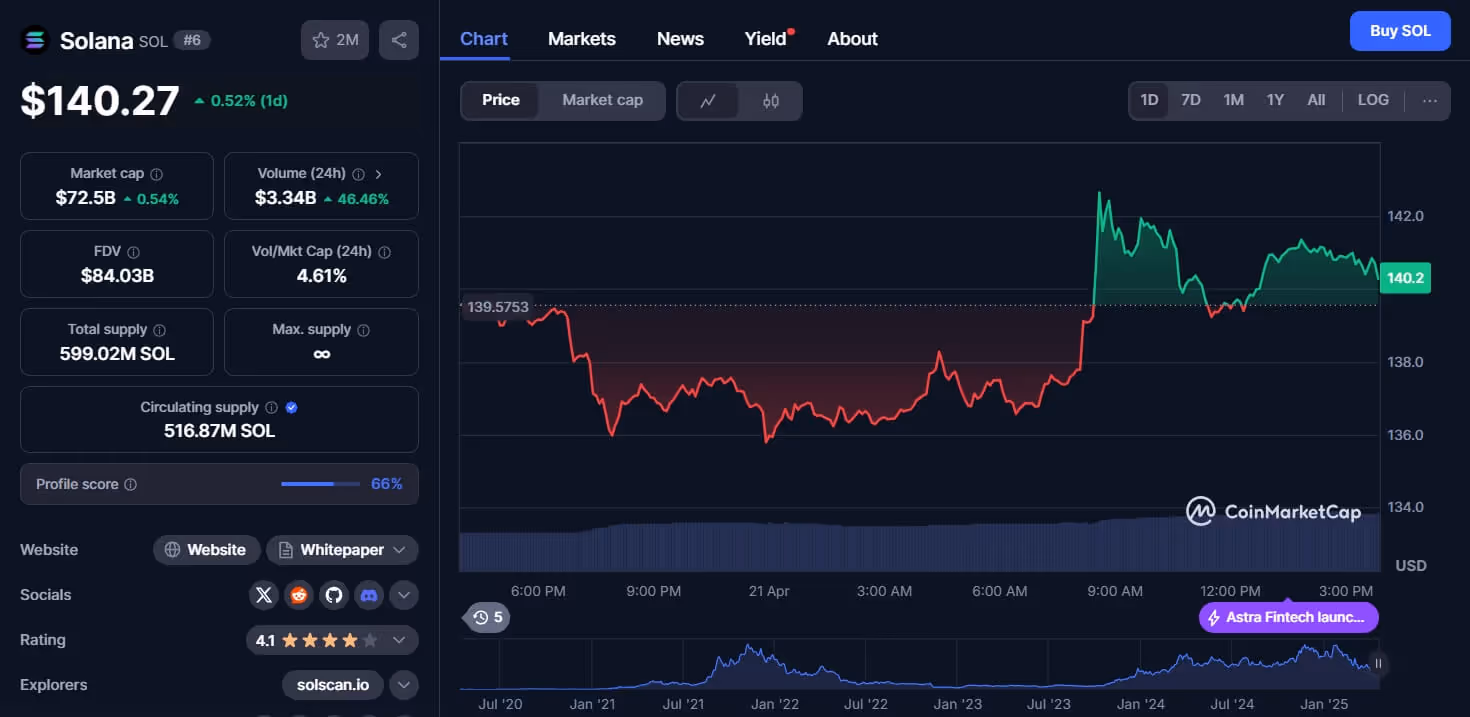Open solscan.io explorer
Viewport: 1470px width, 717px height.
pos(333,685)
